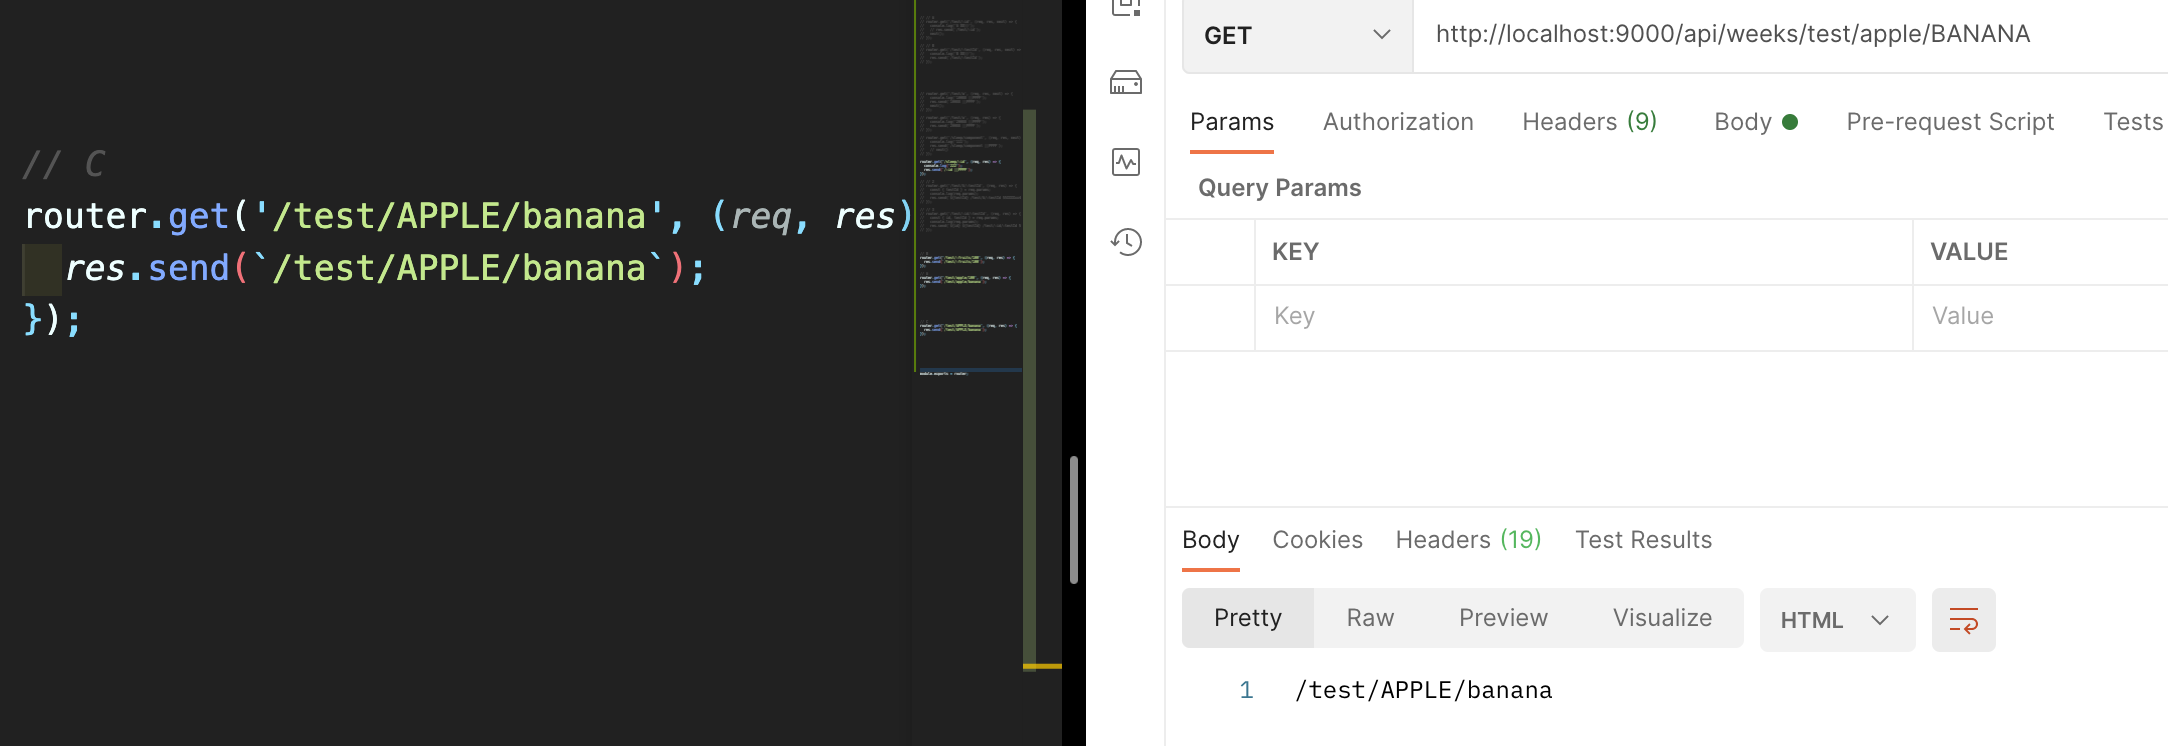Open the response Headers (19) tab

(x=1468, y=540)
